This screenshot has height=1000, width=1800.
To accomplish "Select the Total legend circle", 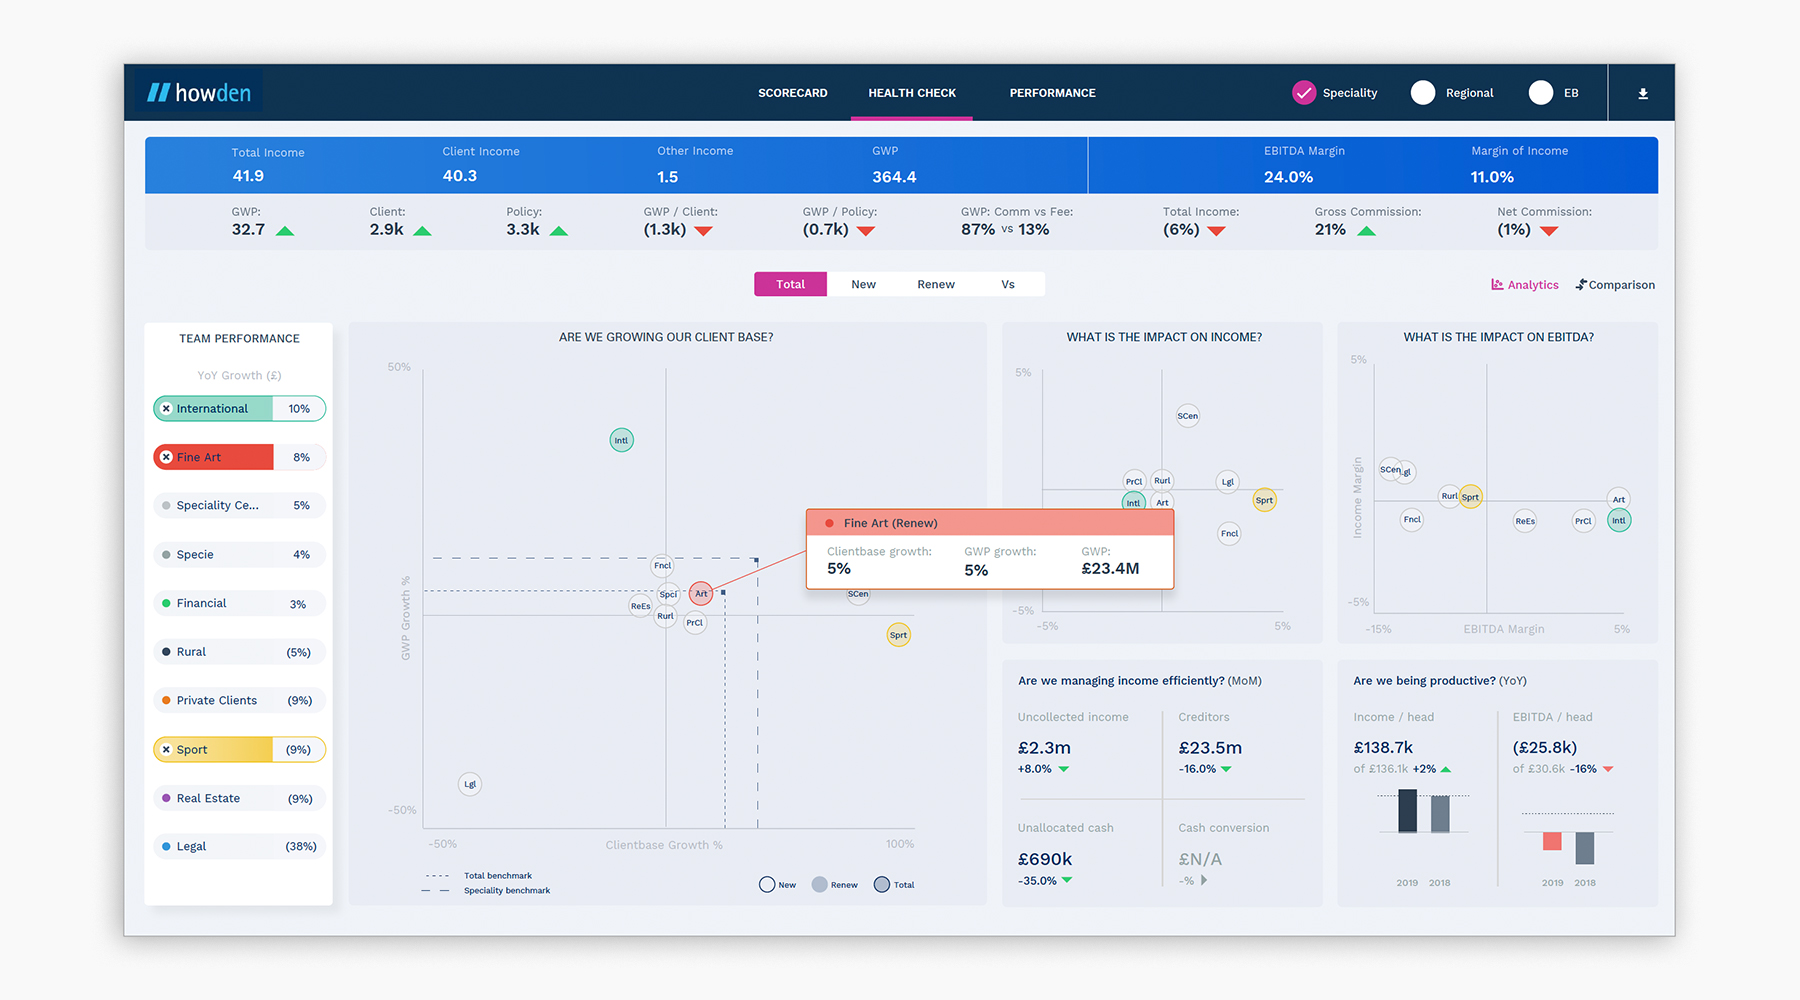I will pos(882,884).
